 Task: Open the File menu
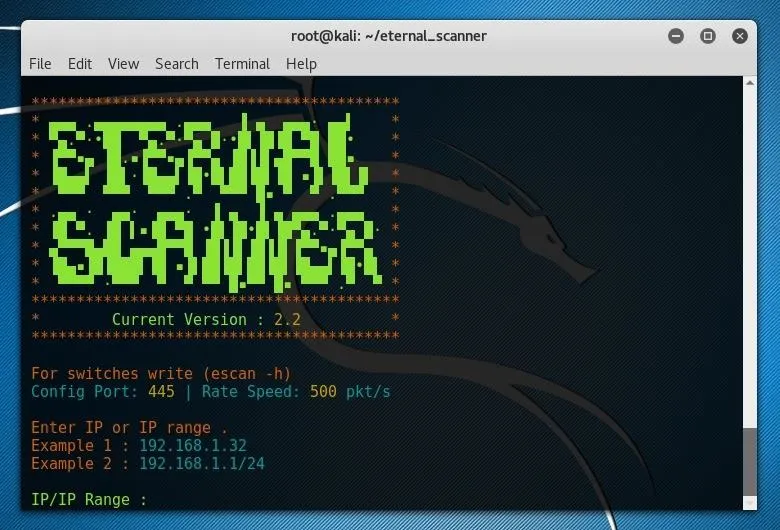[x=40, y=64]
